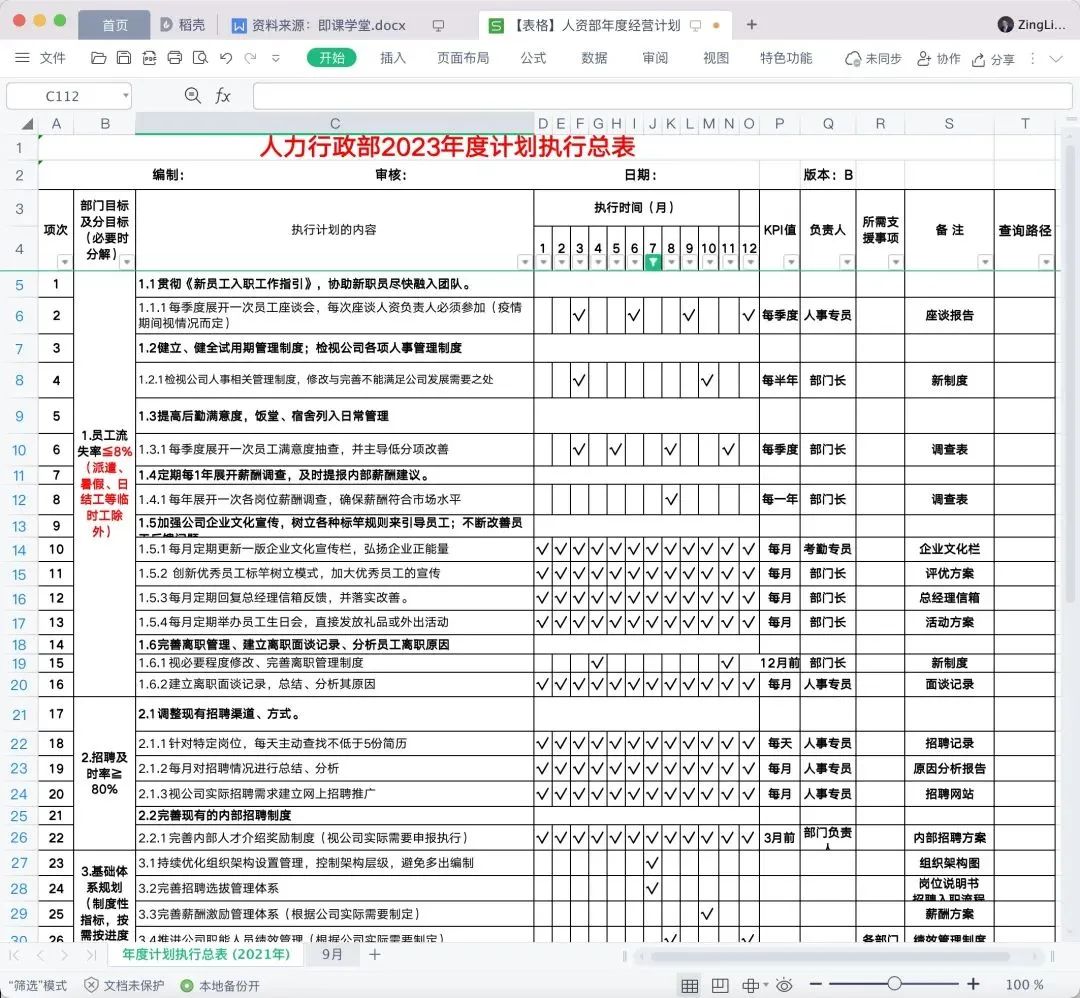Click the Save disk icon
The width and height of the screenshot is (1080, 998).
(x=124, y=58)
